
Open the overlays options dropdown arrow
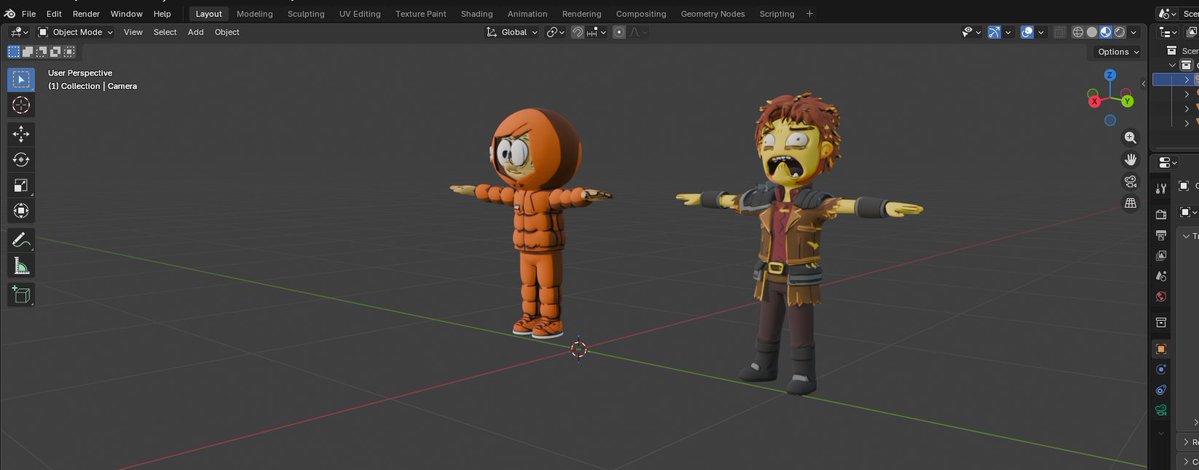click(x=1040, y=32)
